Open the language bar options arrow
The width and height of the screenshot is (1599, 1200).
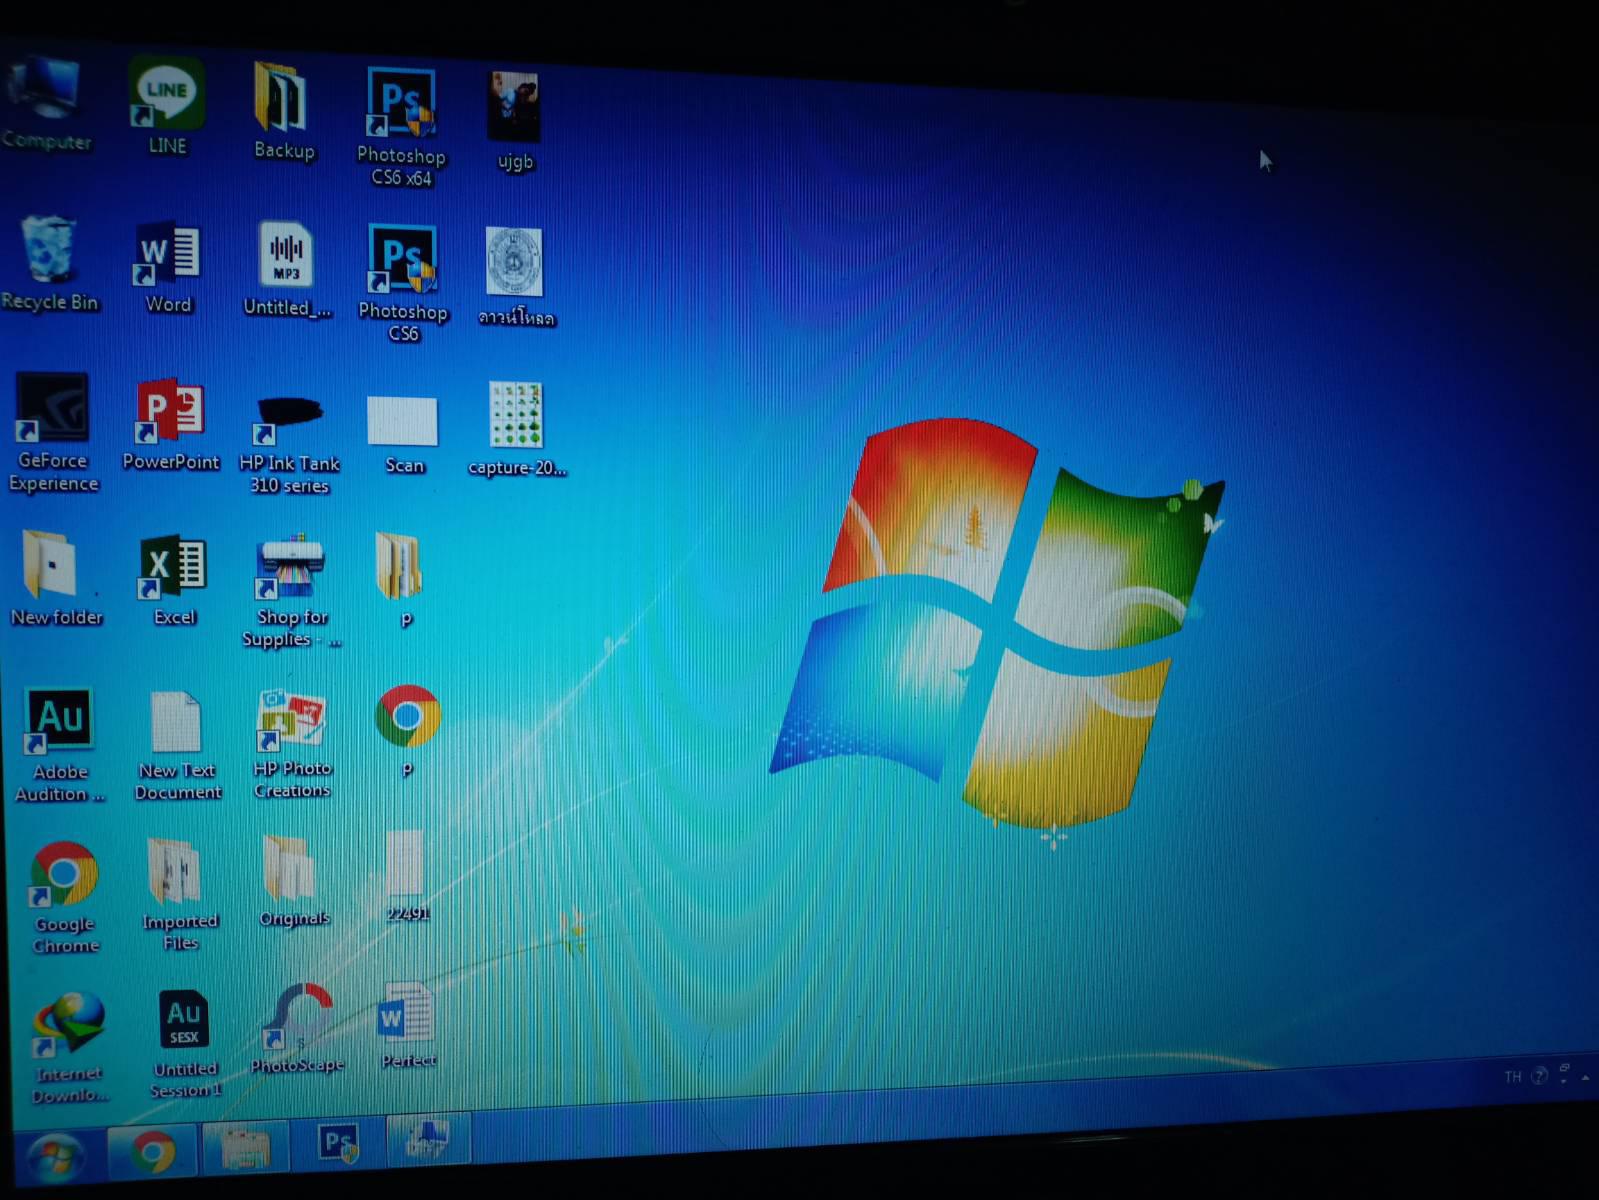point(1564,1081)
